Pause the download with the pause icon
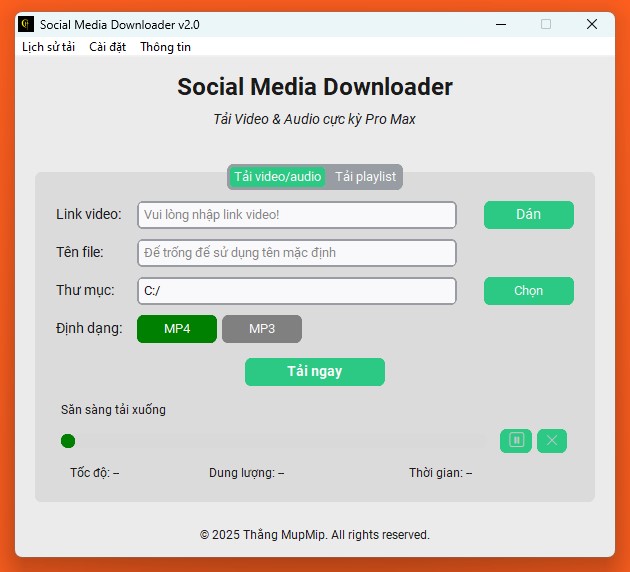Screen dimensions: 630x572 [x=516, y=440]
